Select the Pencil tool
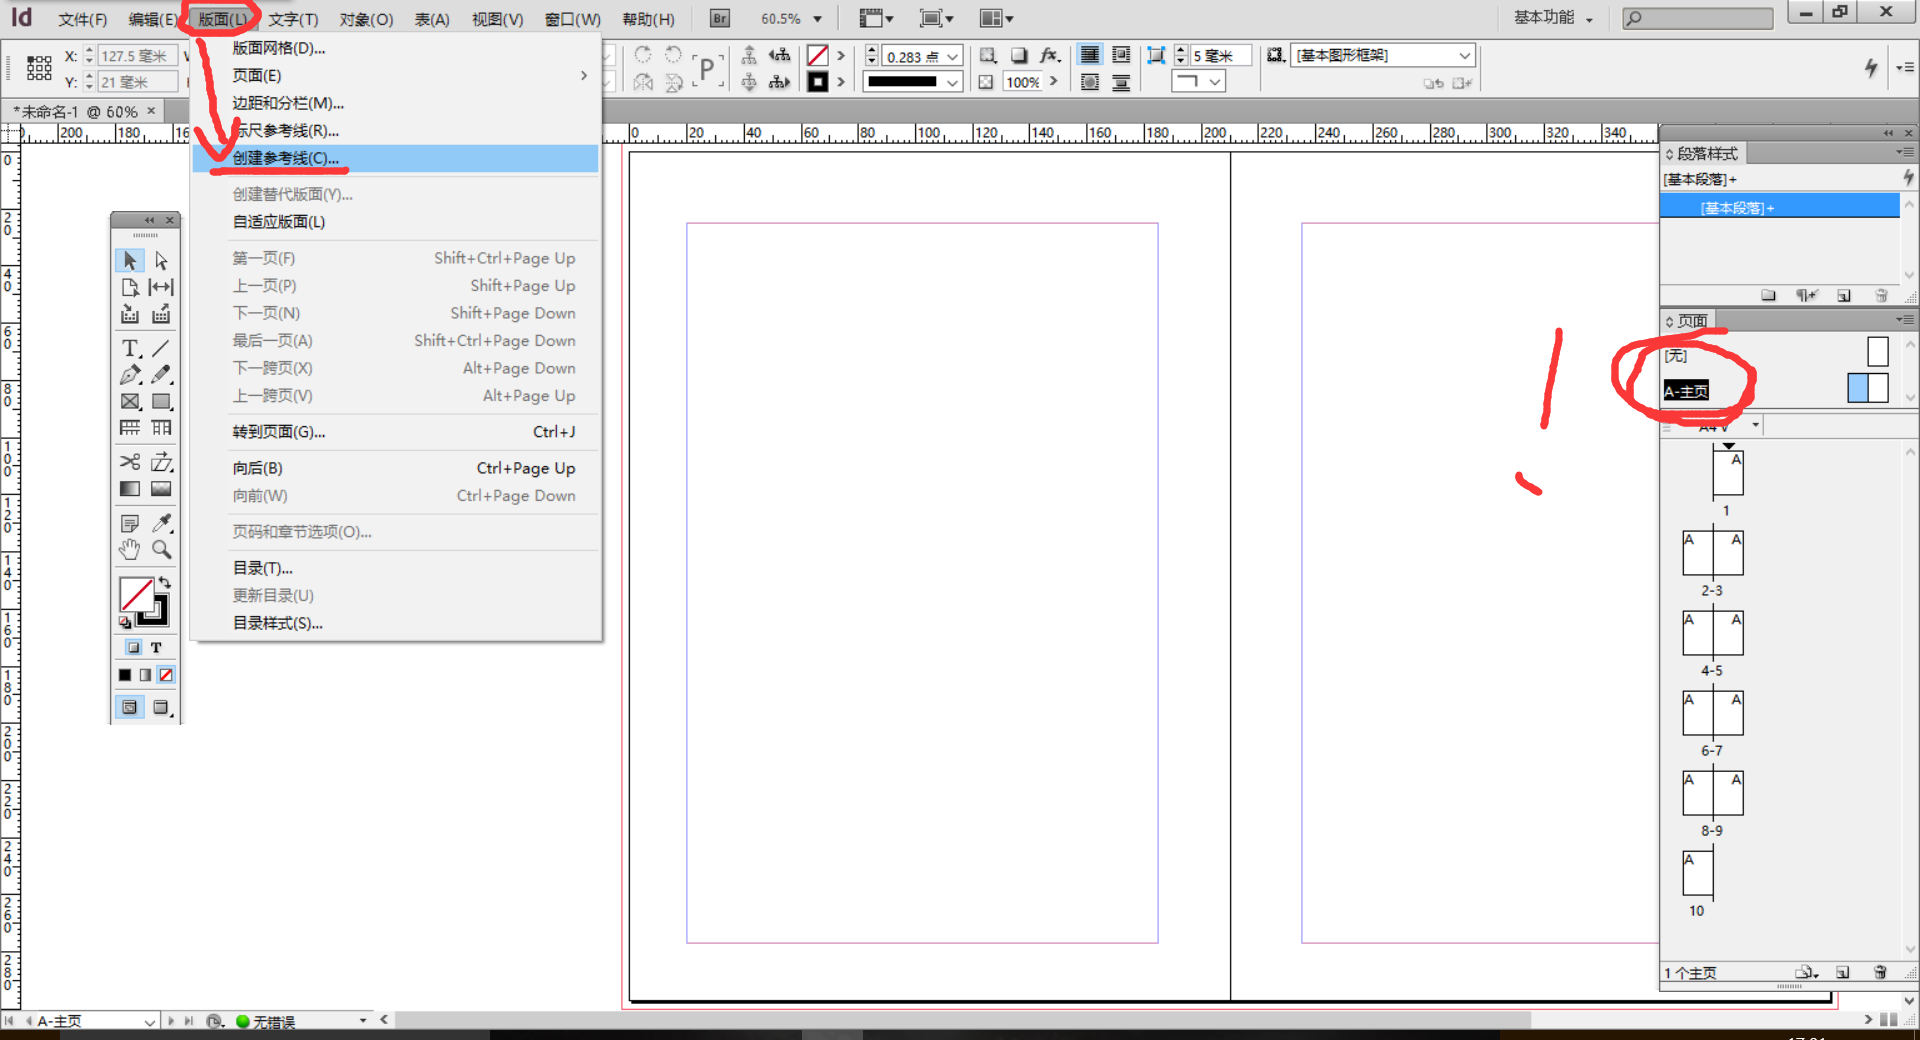This screenshot has height=1040, width=1920. (161, 375)
